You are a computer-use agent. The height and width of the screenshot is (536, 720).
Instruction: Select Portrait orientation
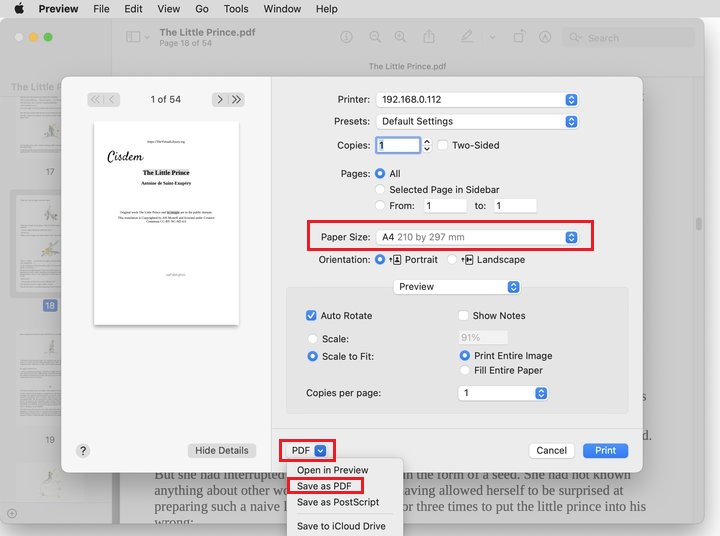pyautogui.click(x=380, y=260)
